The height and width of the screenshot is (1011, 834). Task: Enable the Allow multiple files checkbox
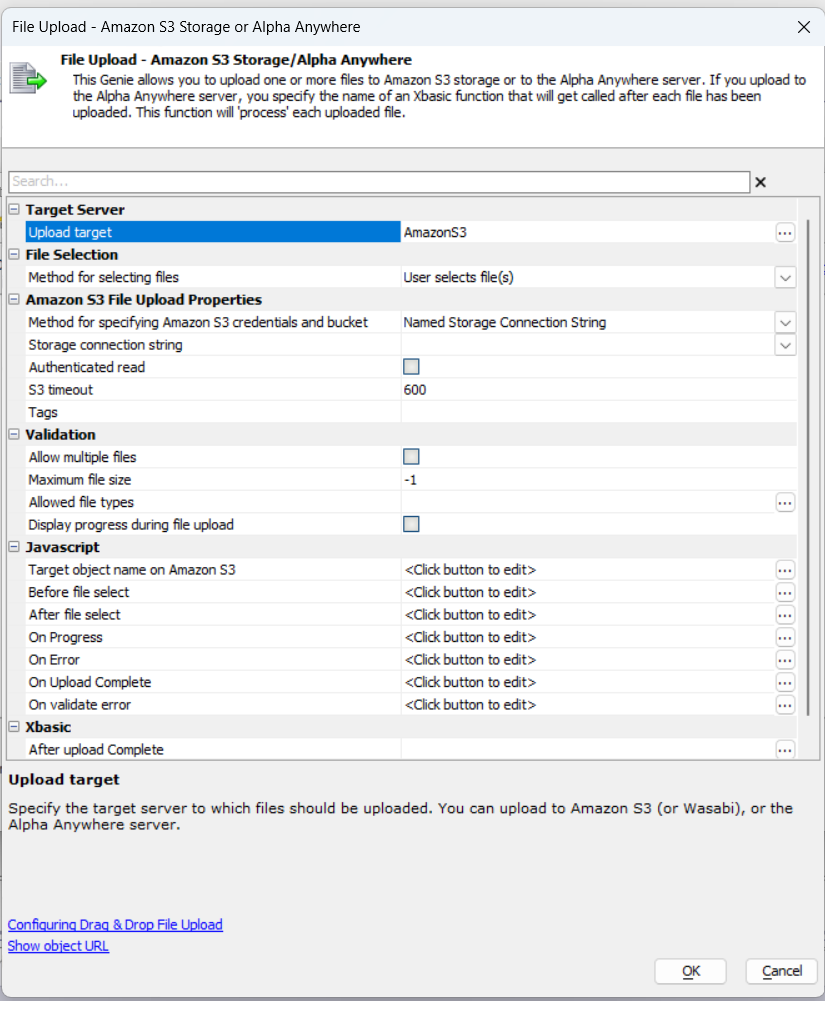(x=411, y=457)
